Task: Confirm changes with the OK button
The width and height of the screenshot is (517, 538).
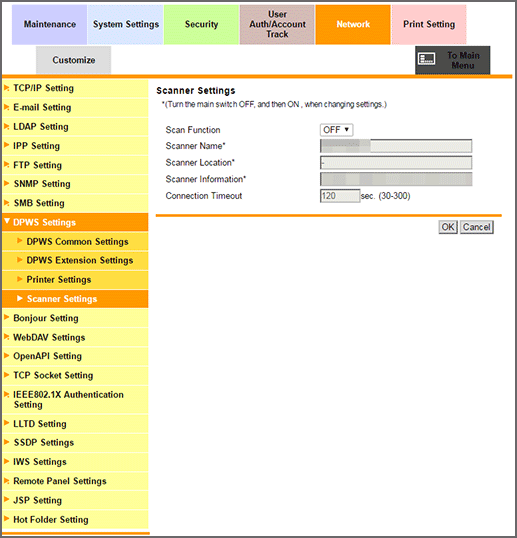Action: tap(448, 227)
